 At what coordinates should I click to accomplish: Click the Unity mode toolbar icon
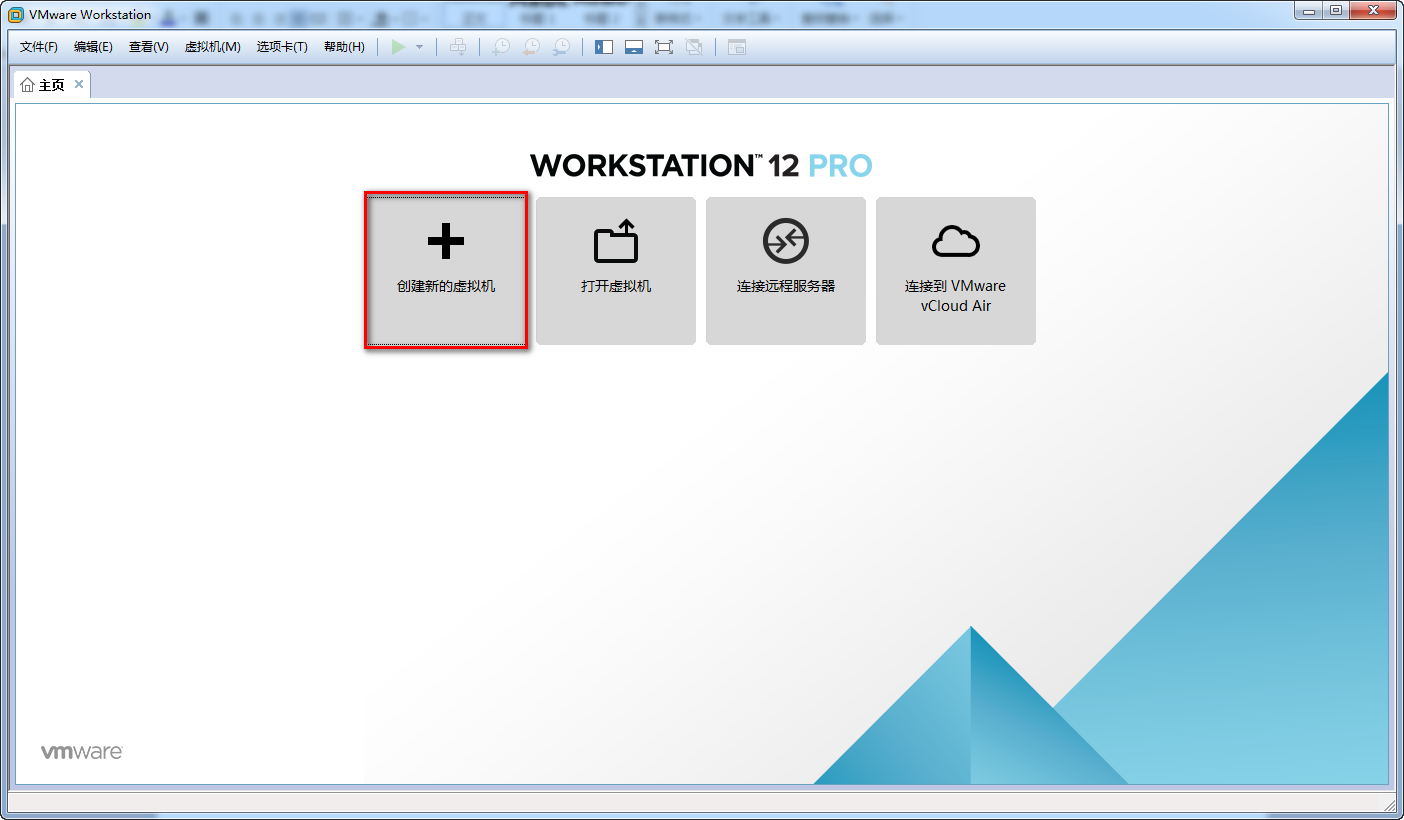click(x=694, y=47)
